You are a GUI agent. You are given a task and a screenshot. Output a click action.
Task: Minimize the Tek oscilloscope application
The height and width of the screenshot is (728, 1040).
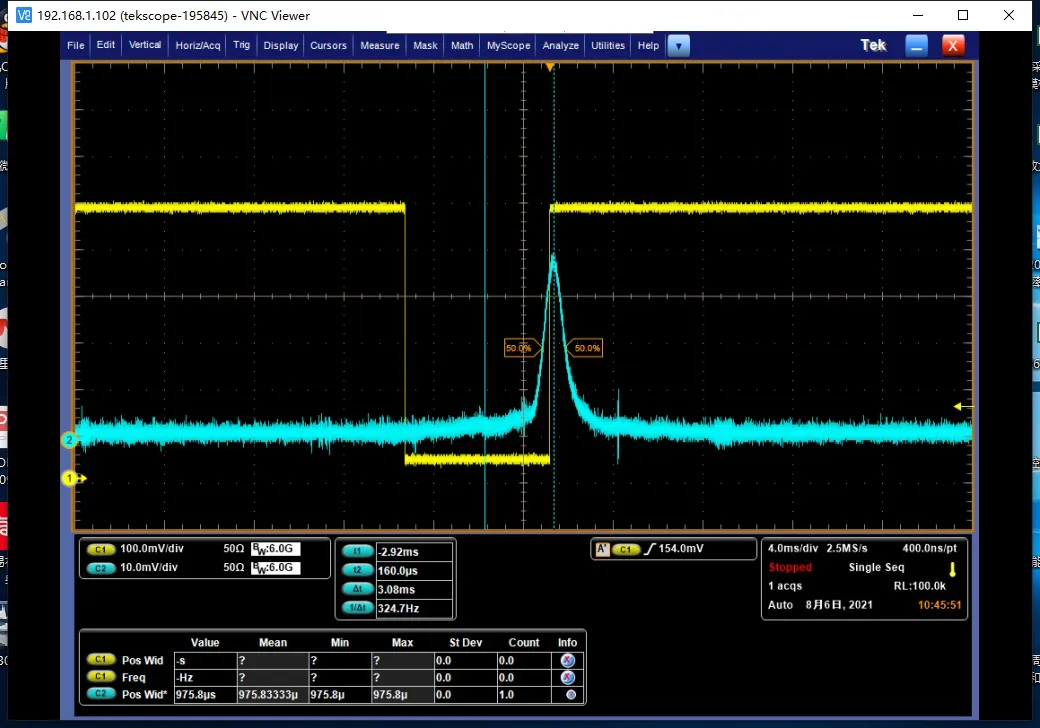click(917, 45)
